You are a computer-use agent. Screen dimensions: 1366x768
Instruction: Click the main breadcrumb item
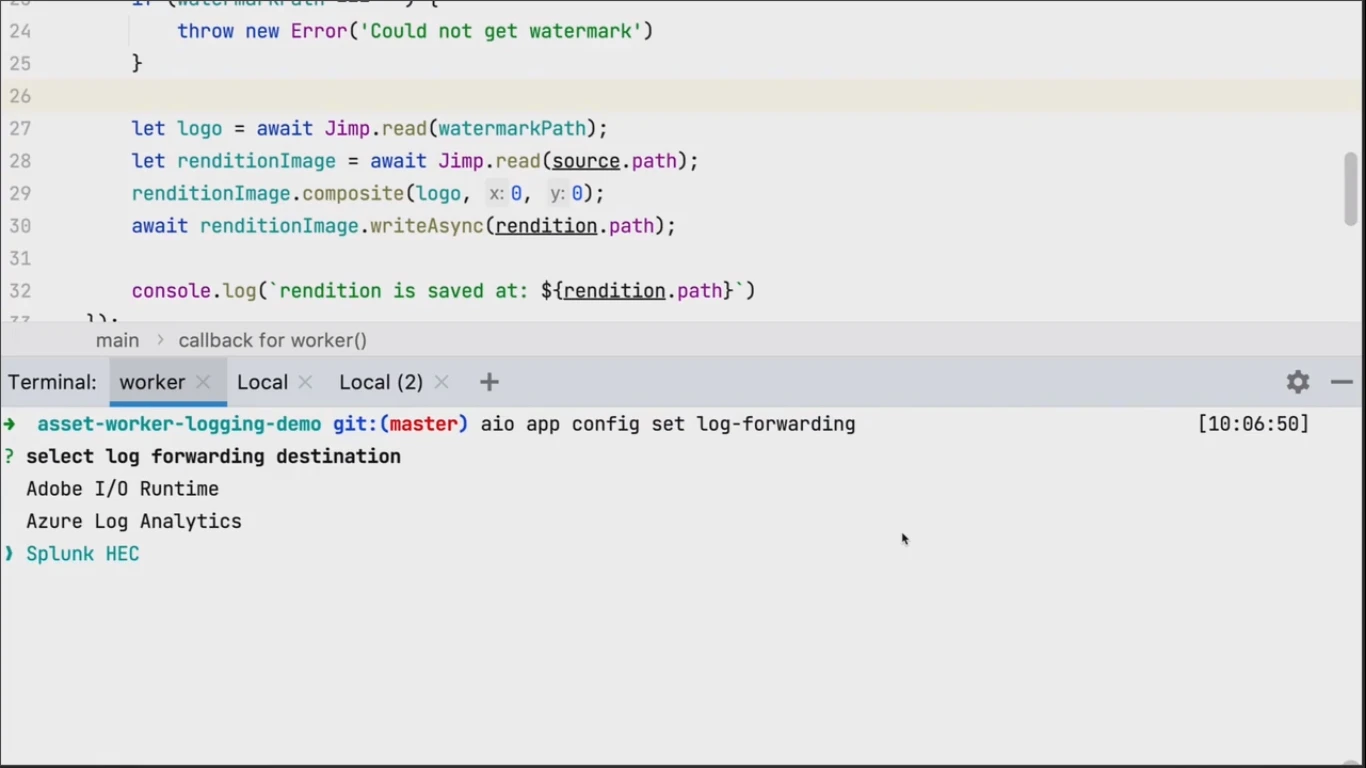pyautogui.click(x=117, y=341)
